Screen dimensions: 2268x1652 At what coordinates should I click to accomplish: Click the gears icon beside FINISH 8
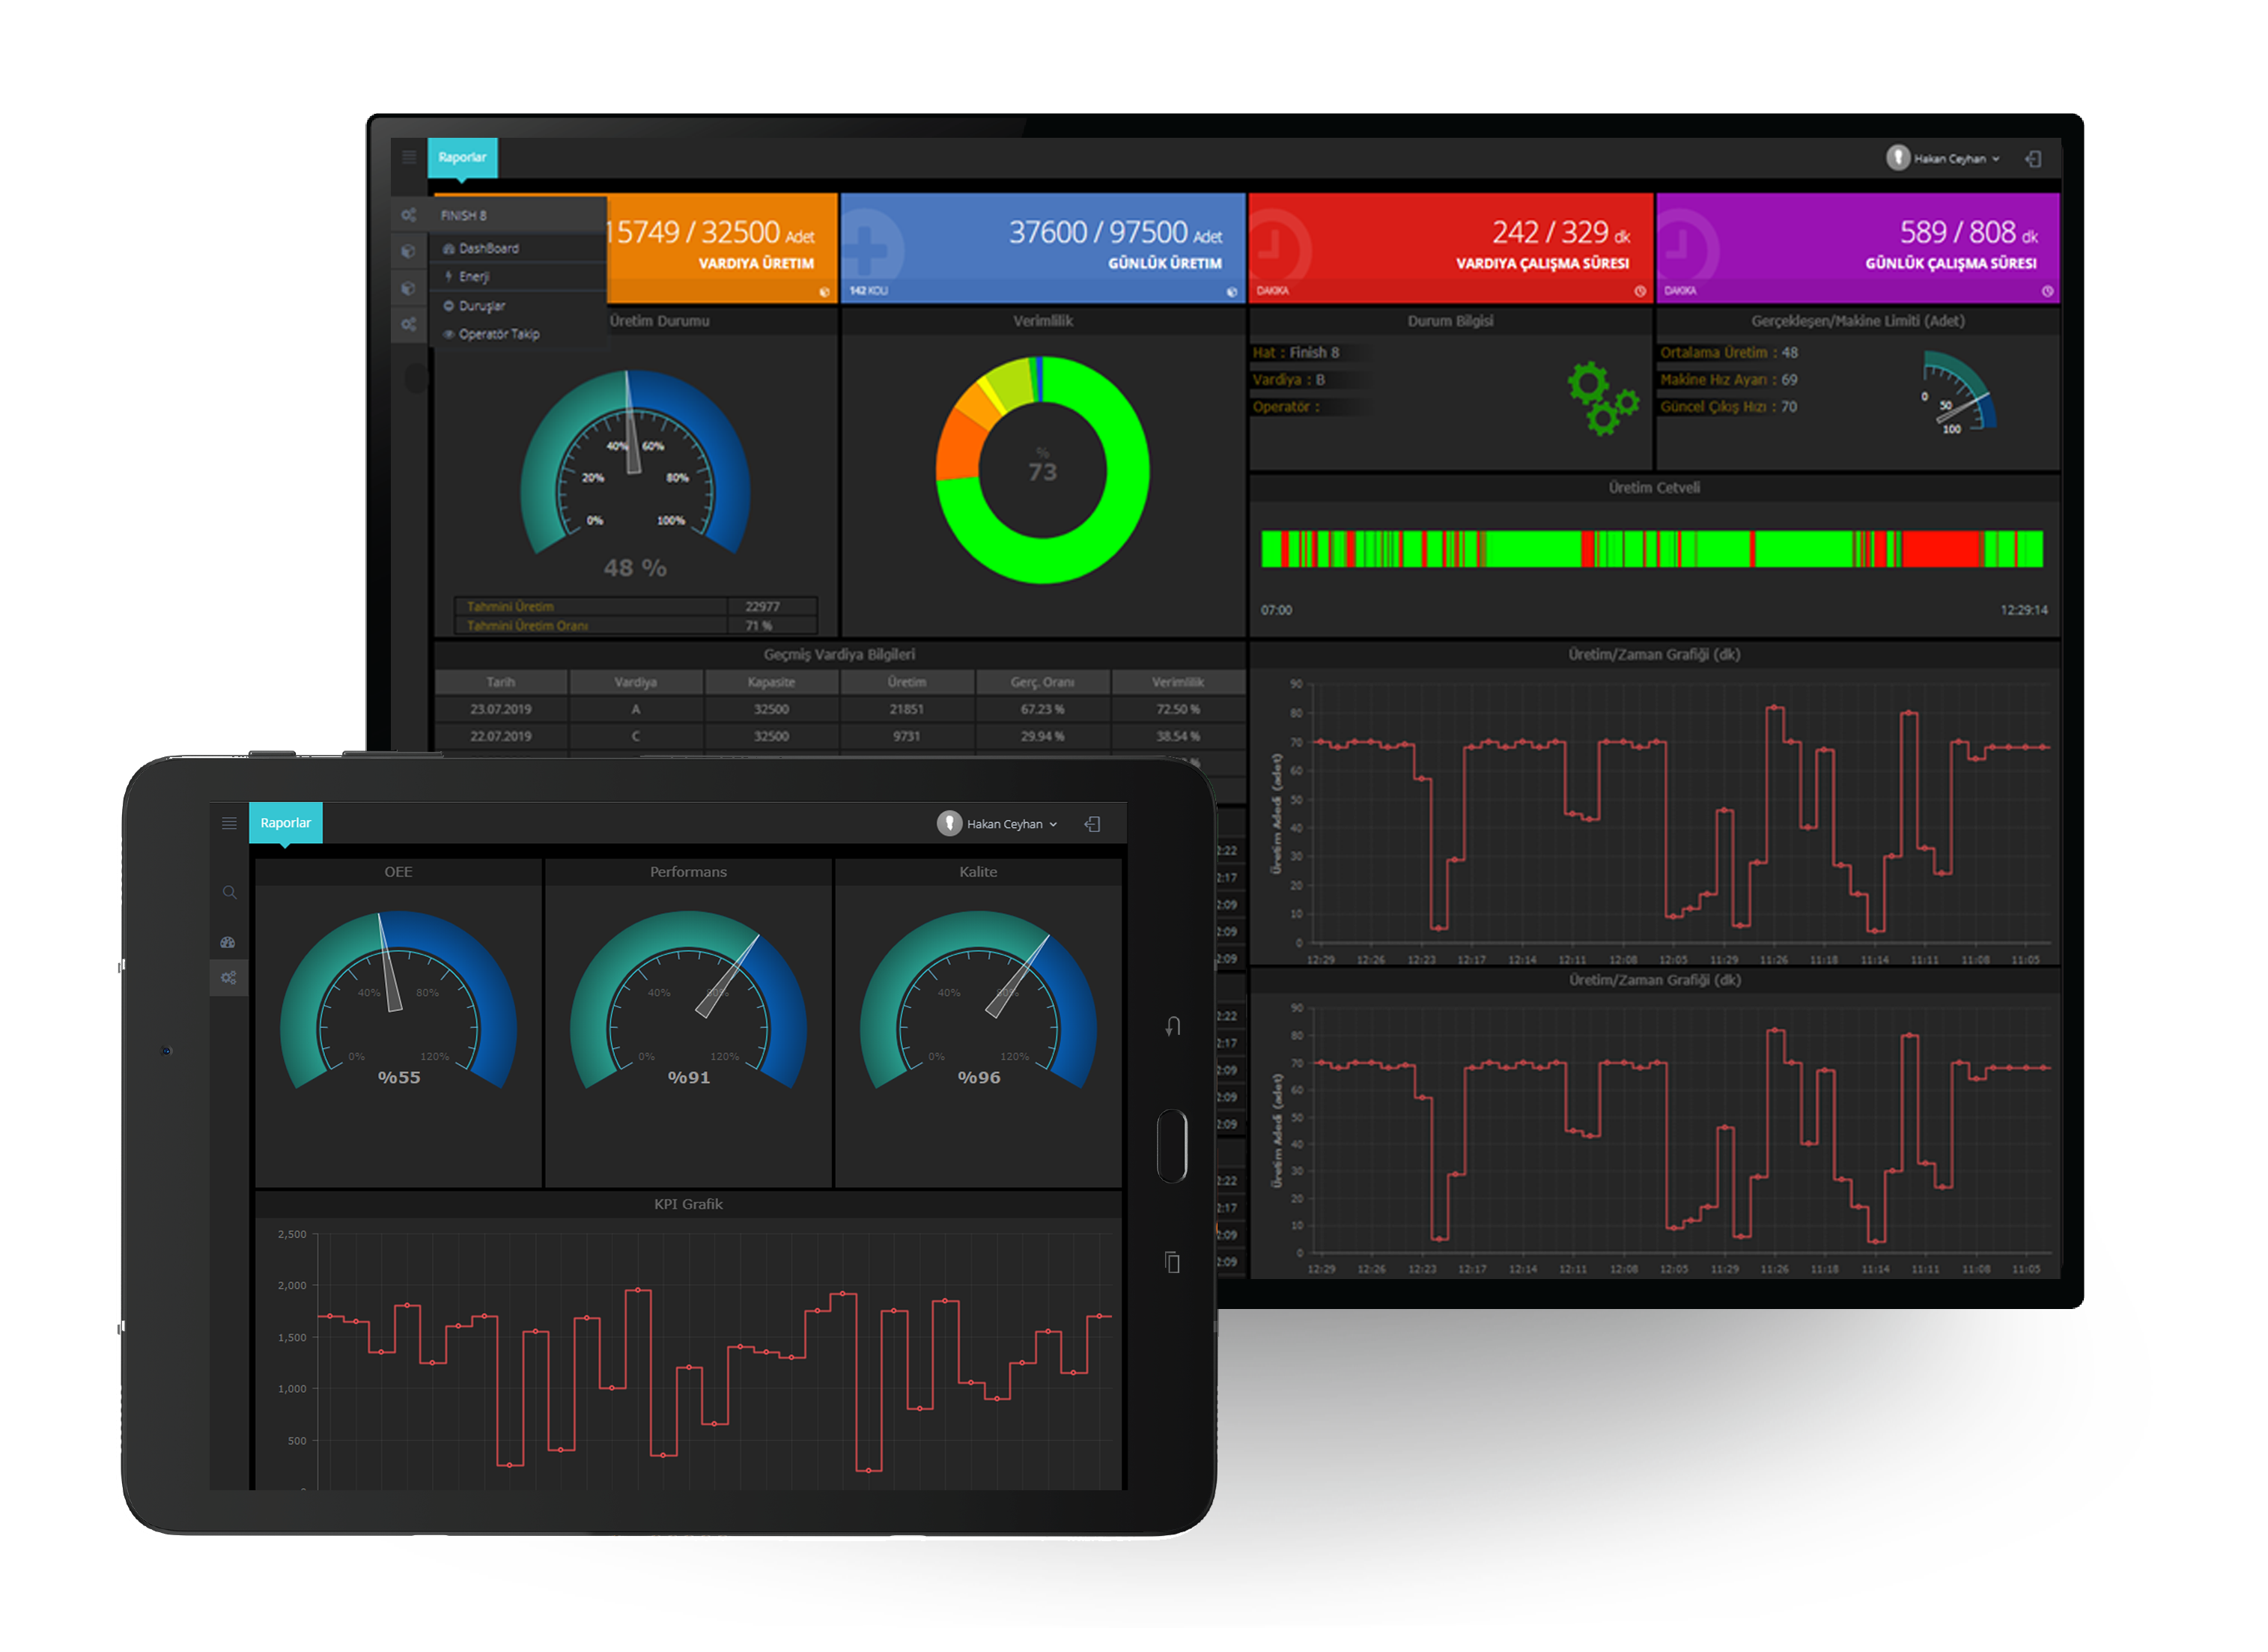tap(409, 215)
